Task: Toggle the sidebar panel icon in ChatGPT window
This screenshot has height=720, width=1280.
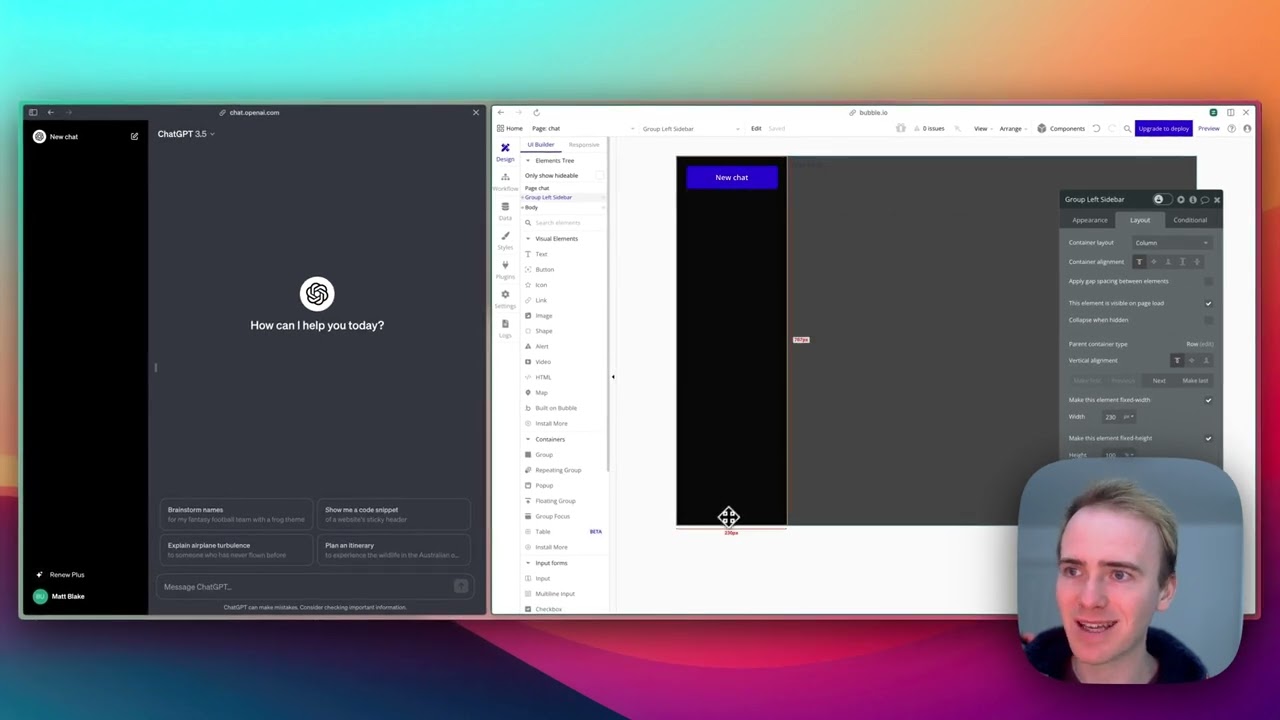Action: point(33,112)
